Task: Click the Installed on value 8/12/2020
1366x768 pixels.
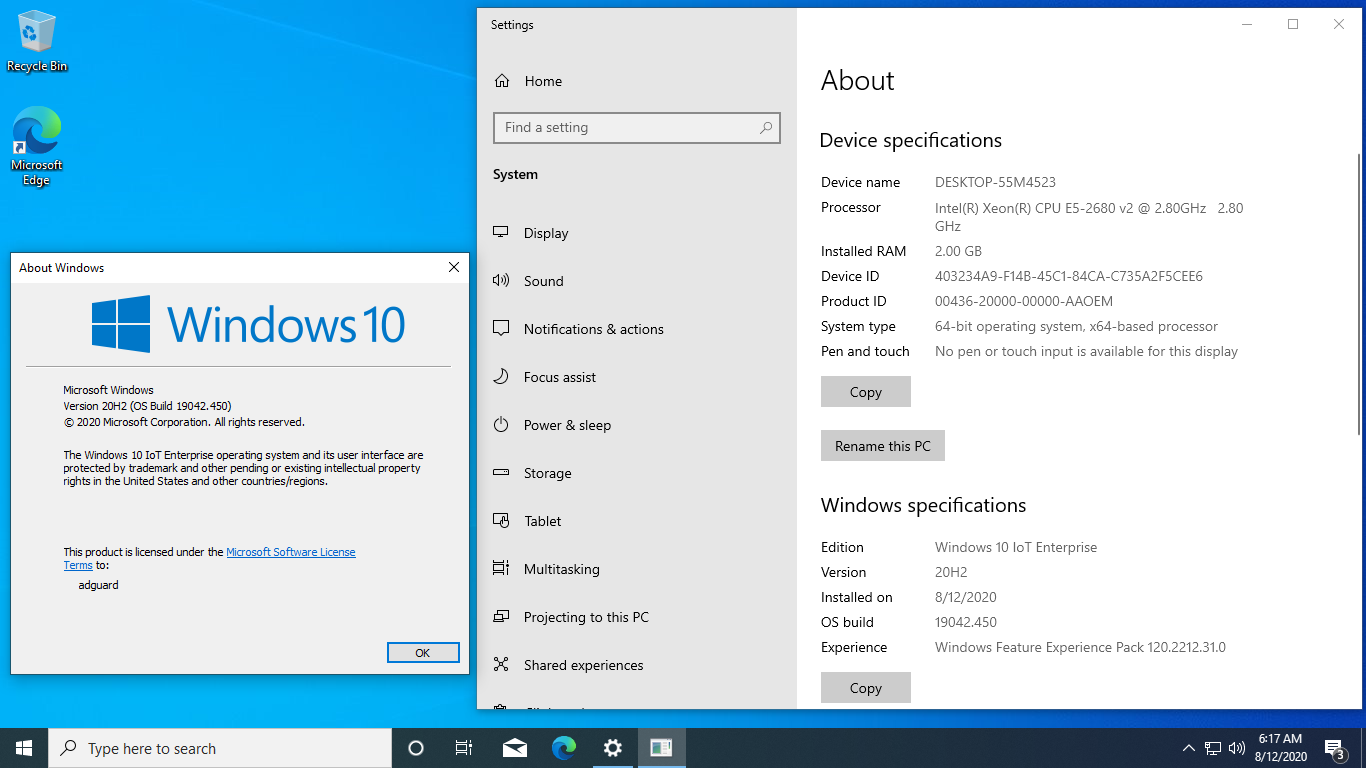Action: click(x=966, y=597)
